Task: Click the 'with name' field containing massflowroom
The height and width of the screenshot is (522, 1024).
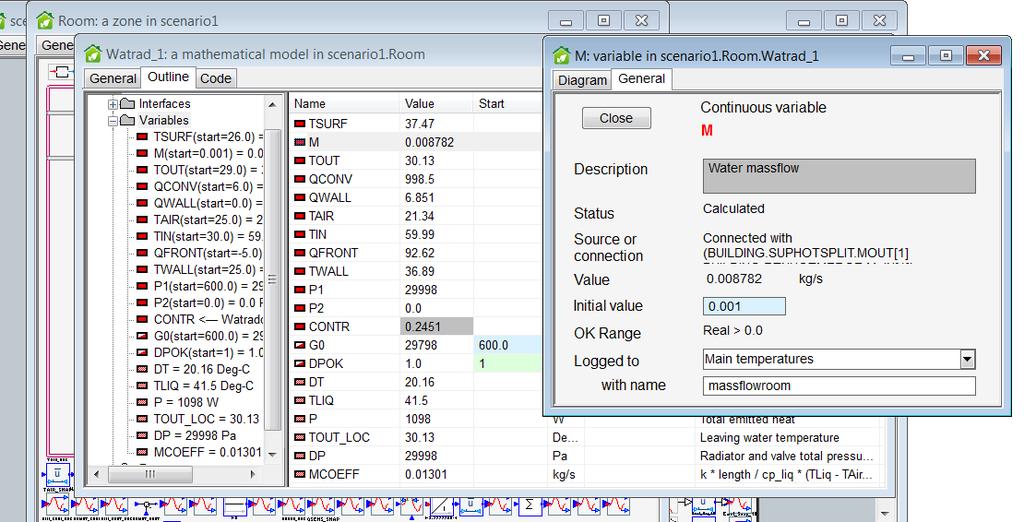Action: click(x=839, y=385)
